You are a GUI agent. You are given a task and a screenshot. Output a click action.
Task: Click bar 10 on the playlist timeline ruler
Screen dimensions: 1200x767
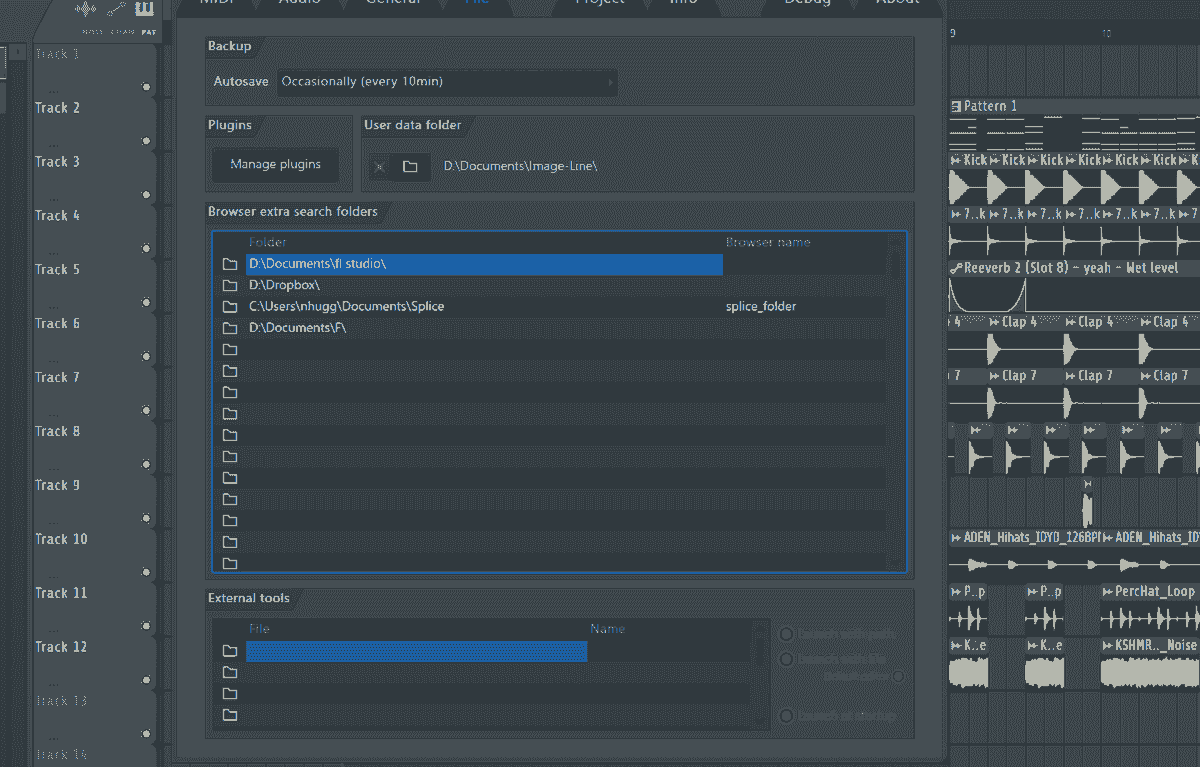(x=1106, y=33)
